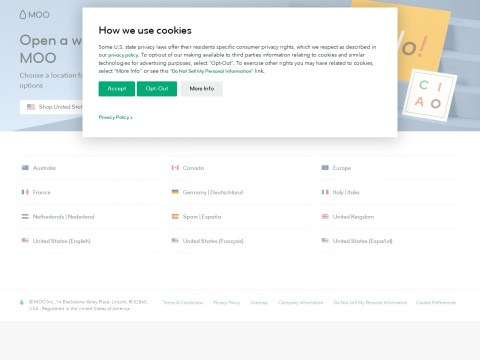Choose United States (Français) store link

pos(213,241)
